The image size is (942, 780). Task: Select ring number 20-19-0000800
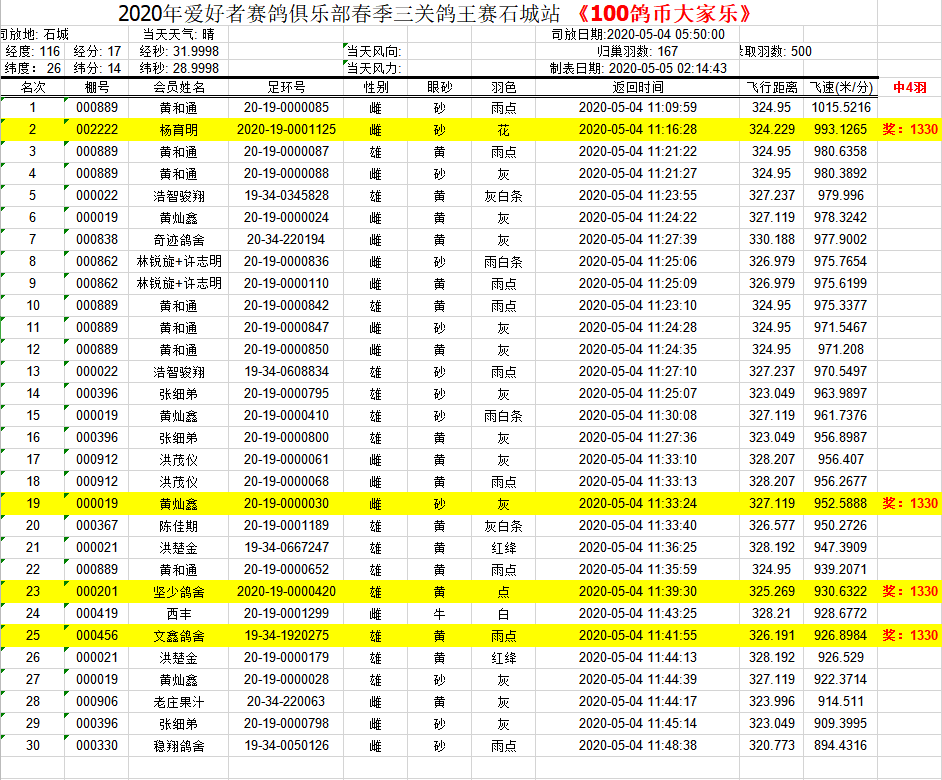pos(286,437)
